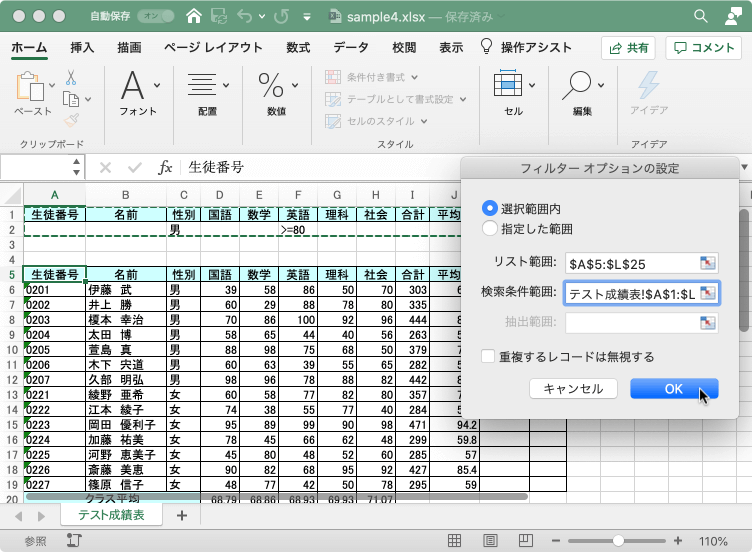Image resolution: width=752 pixels, height=552 pixels.
Task: Click the 検索条件範囲 range picker icon
Action: [x=707, y=293]
